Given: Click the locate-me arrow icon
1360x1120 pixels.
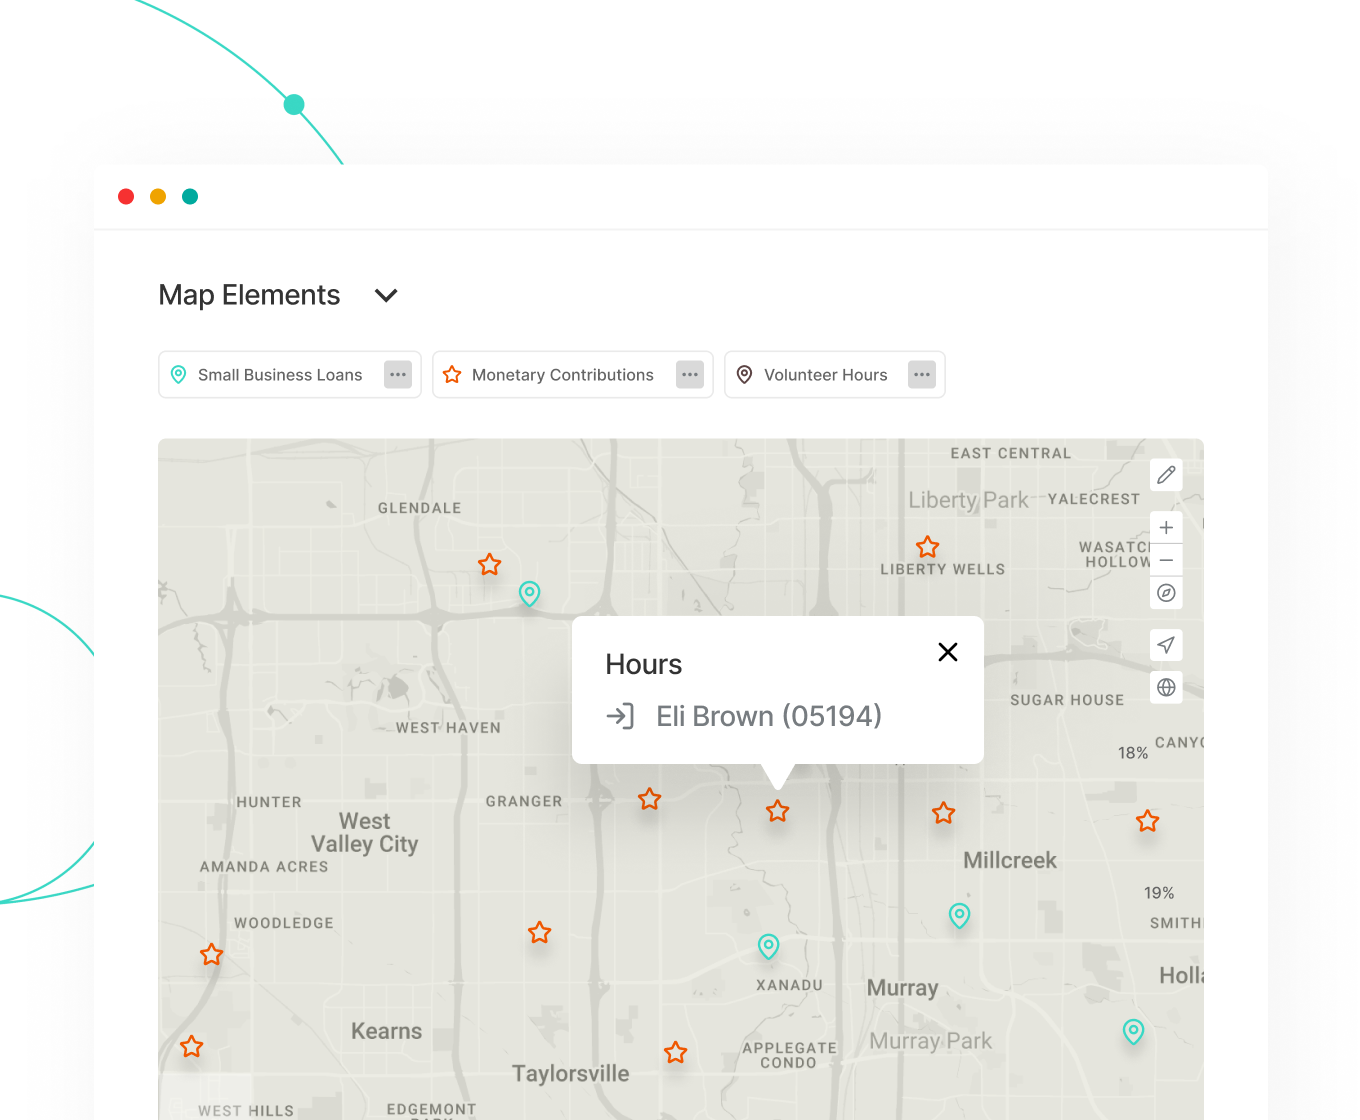Looking at the screenshot, I should pos(1166,645).
